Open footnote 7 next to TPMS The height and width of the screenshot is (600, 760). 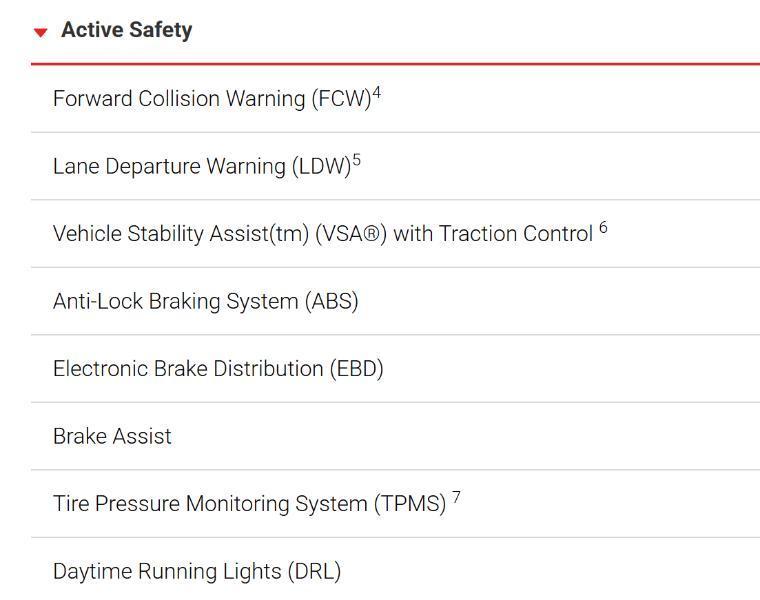tap(456, 498)
